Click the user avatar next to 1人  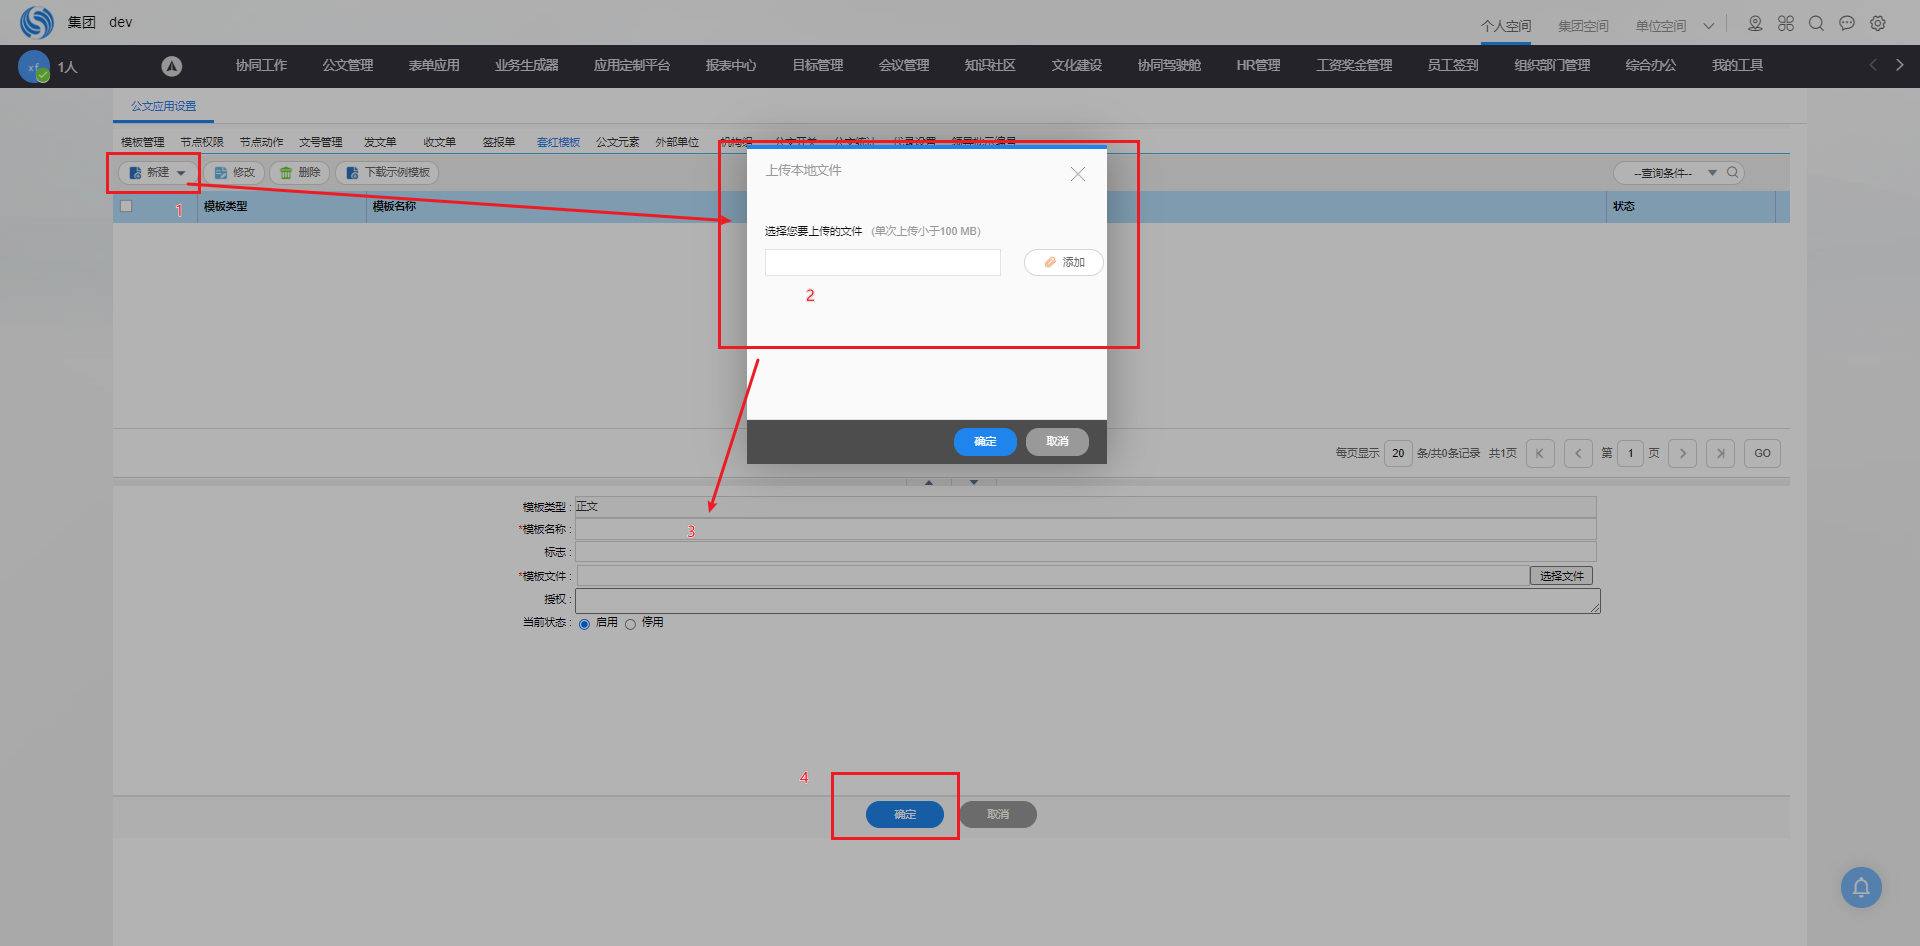[34, 66]
